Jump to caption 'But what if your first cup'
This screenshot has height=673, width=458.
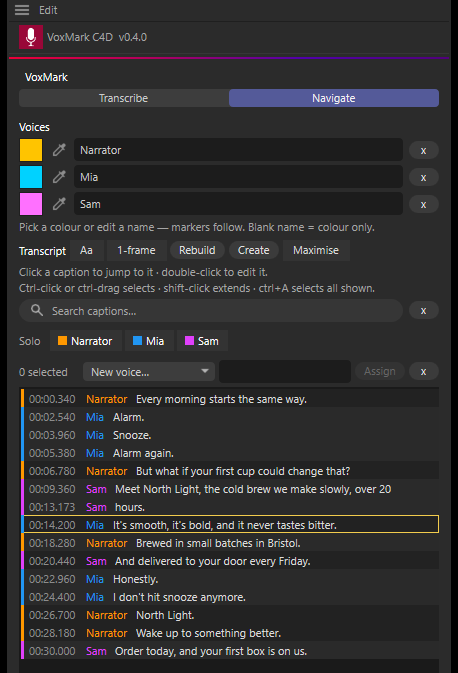230,471
